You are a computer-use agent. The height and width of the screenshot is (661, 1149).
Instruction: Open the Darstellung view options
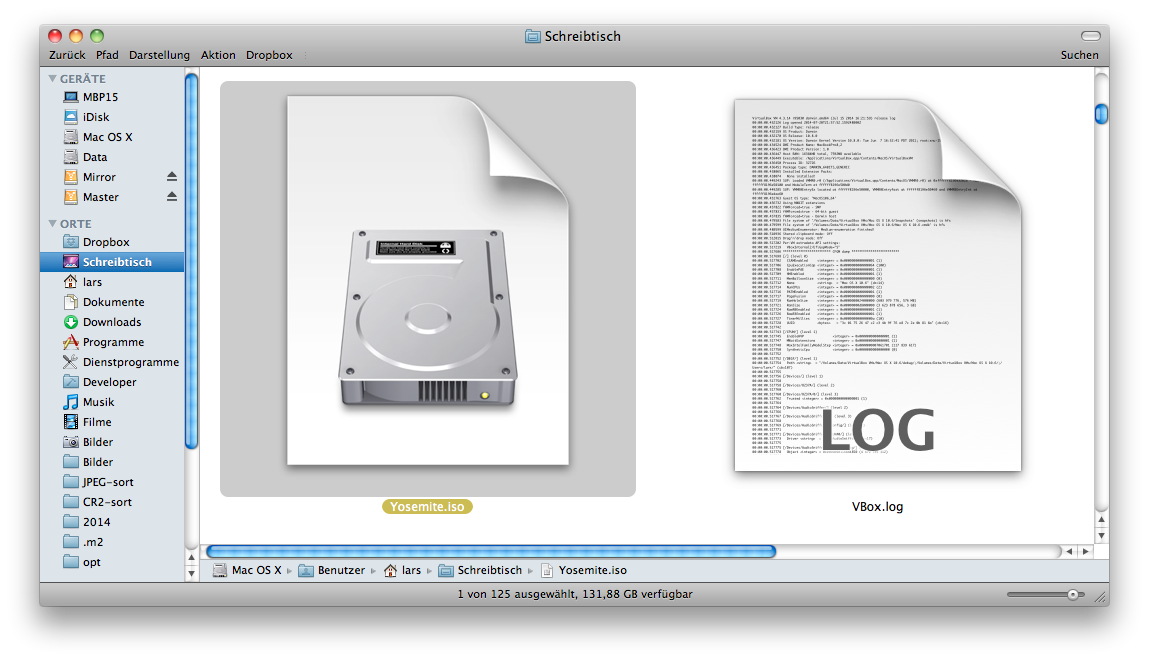(159, 55)
